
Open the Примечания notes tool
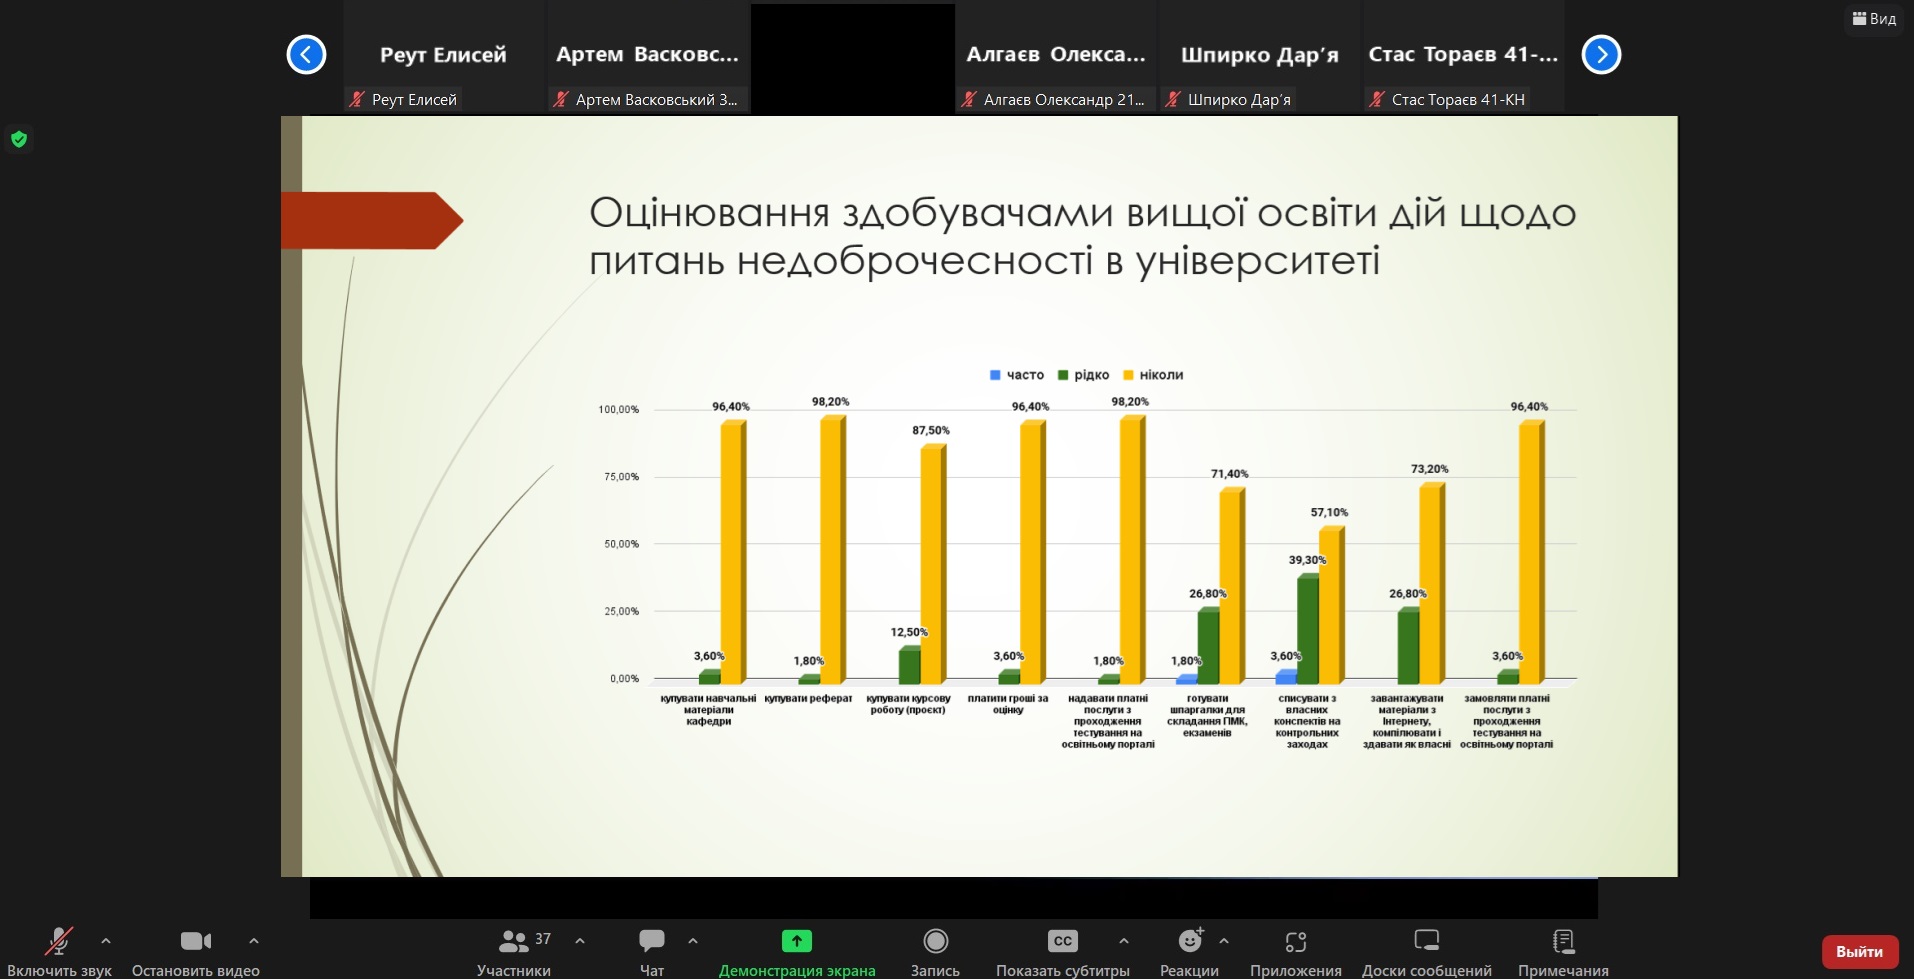[1563, 951]
